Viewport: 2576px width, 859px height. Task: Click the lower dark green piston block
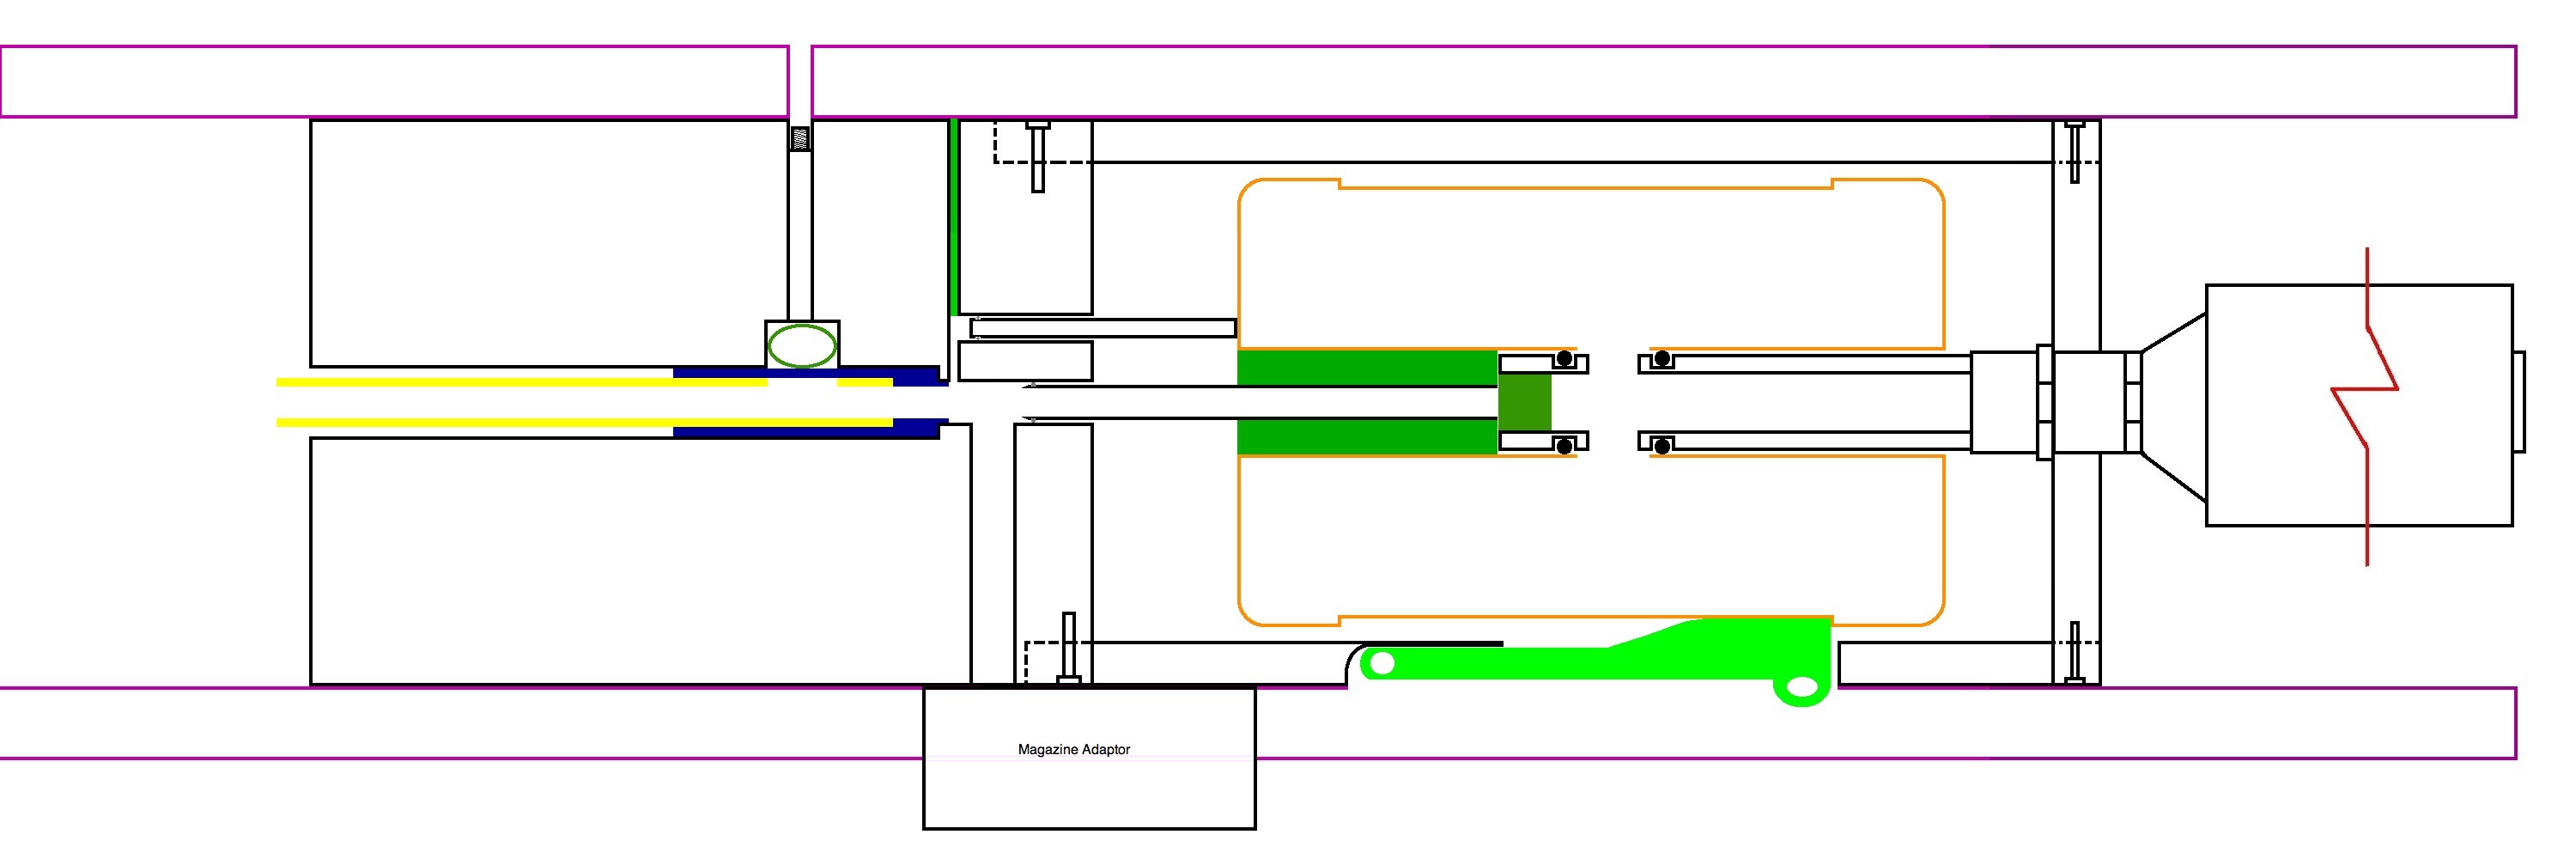coord(1366,437)
